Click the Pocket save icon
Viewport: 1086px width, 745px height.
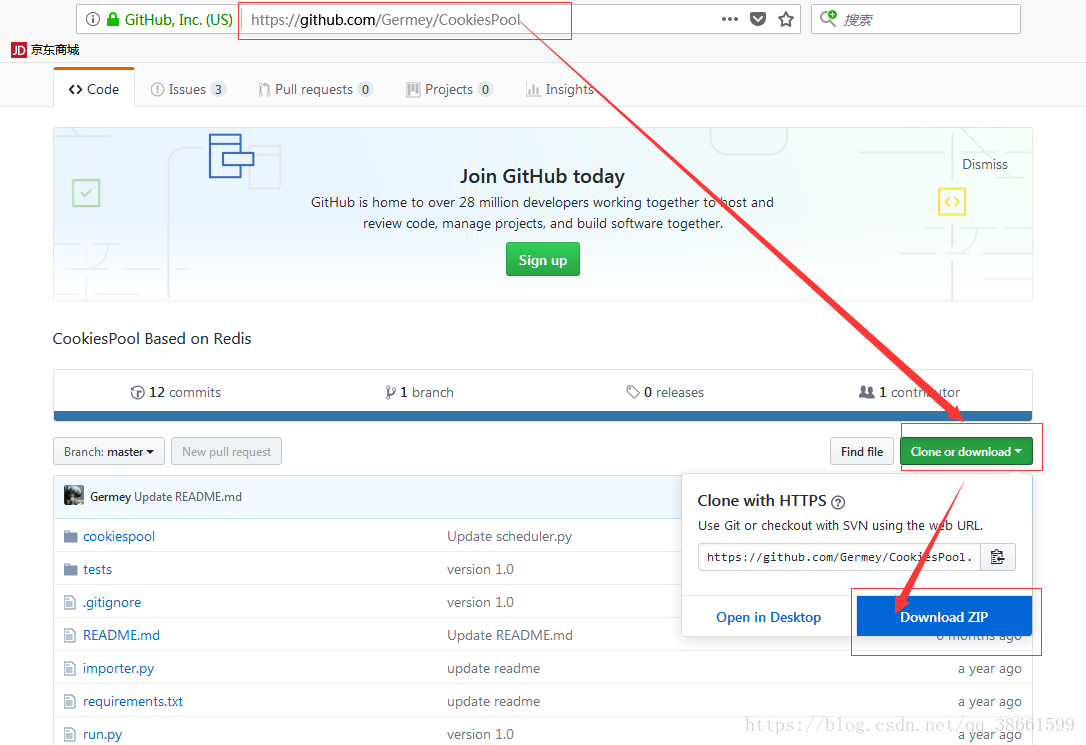758,19
